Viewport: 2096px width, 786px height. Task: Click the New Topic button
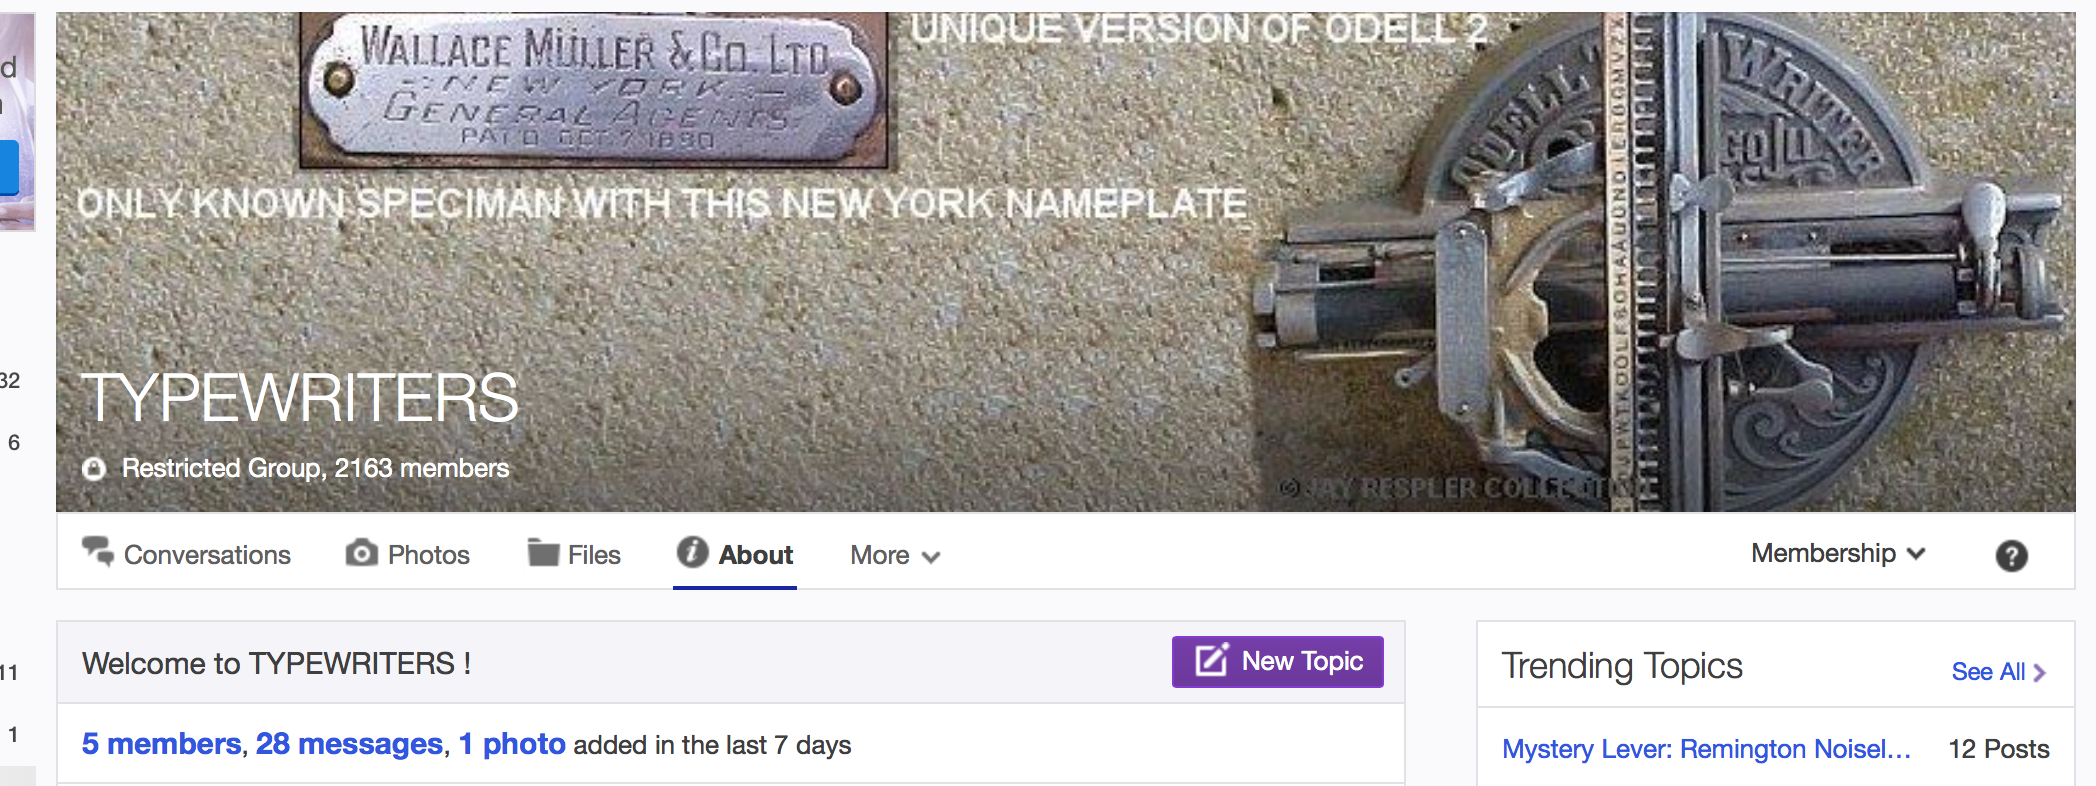coord(1277,662)
